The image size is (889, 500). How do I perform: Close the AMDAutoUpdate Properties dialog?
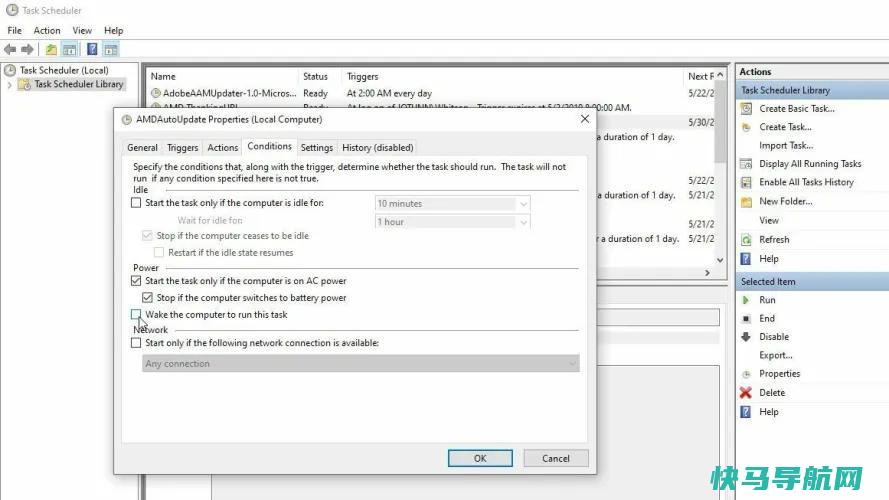tap(585, 119)
